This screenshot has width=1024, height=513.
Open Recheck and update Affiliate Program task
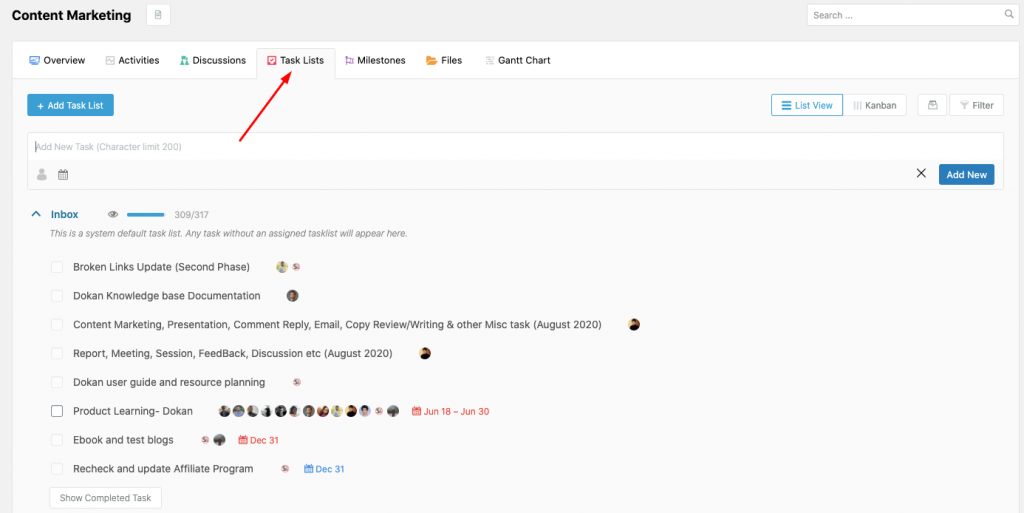pos(163,469)
